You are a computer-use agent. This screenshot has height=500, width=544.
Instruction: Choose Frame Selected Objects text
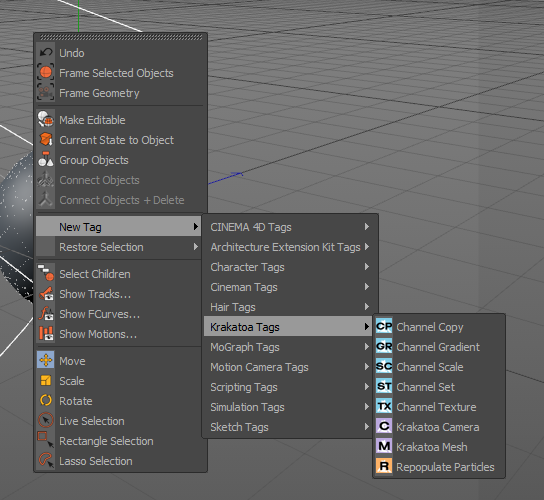[116, 73]
